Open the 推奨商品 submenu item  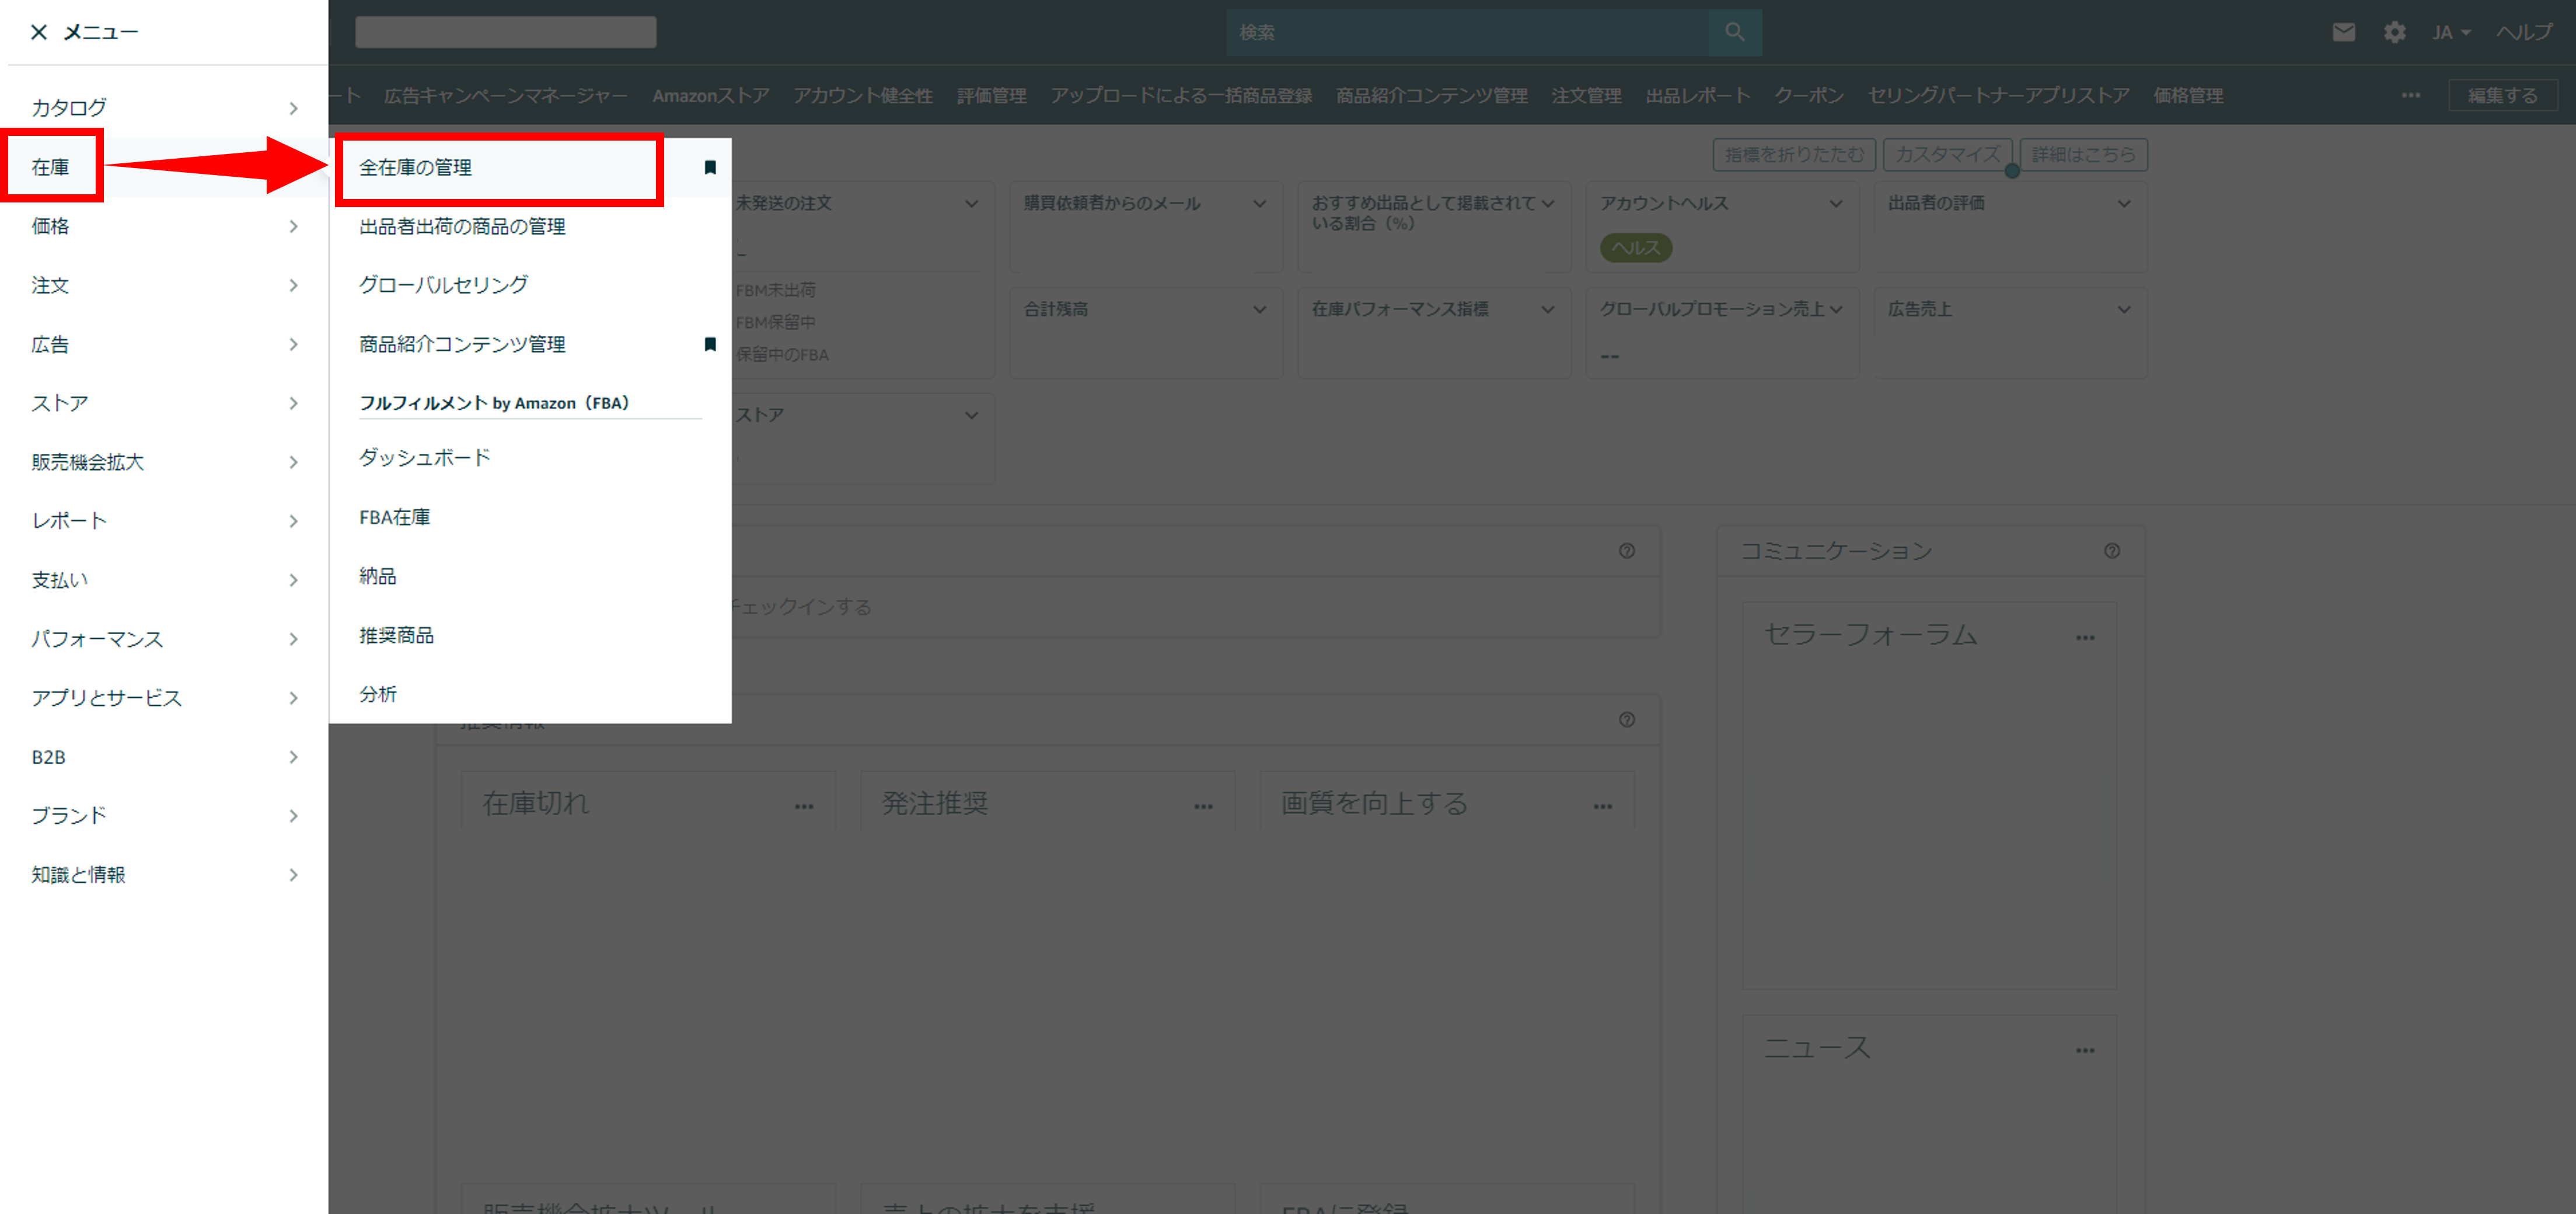(396, 635)
